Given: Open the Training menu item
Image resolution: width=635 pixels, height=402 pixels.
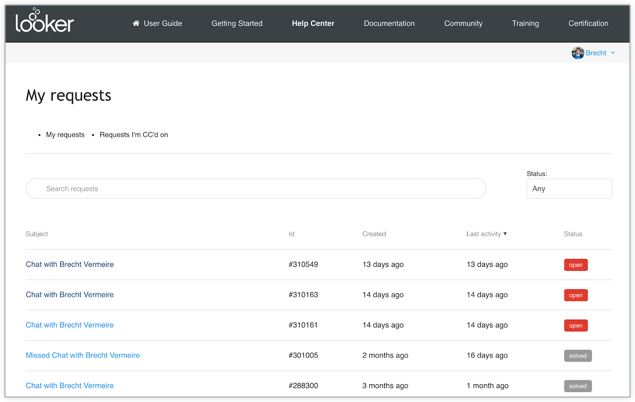Looking at the screenshot, I should pyautogui.click(x=525, y=23).
